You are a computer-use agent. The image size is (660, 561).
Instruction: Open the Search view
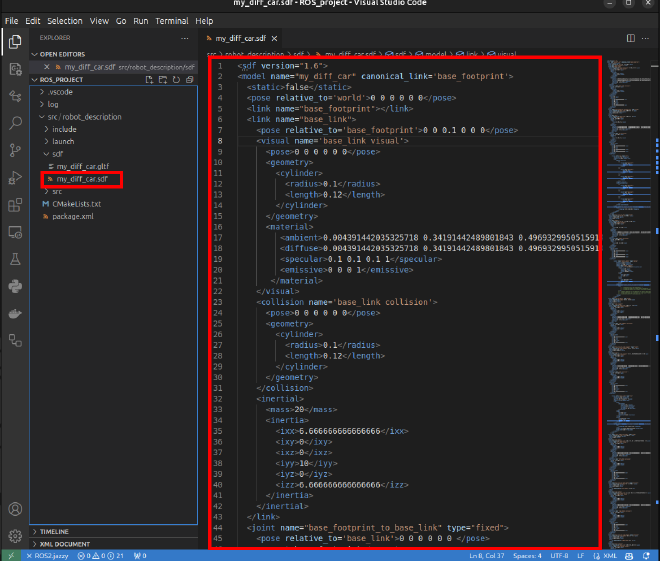[x=15, y=123]
